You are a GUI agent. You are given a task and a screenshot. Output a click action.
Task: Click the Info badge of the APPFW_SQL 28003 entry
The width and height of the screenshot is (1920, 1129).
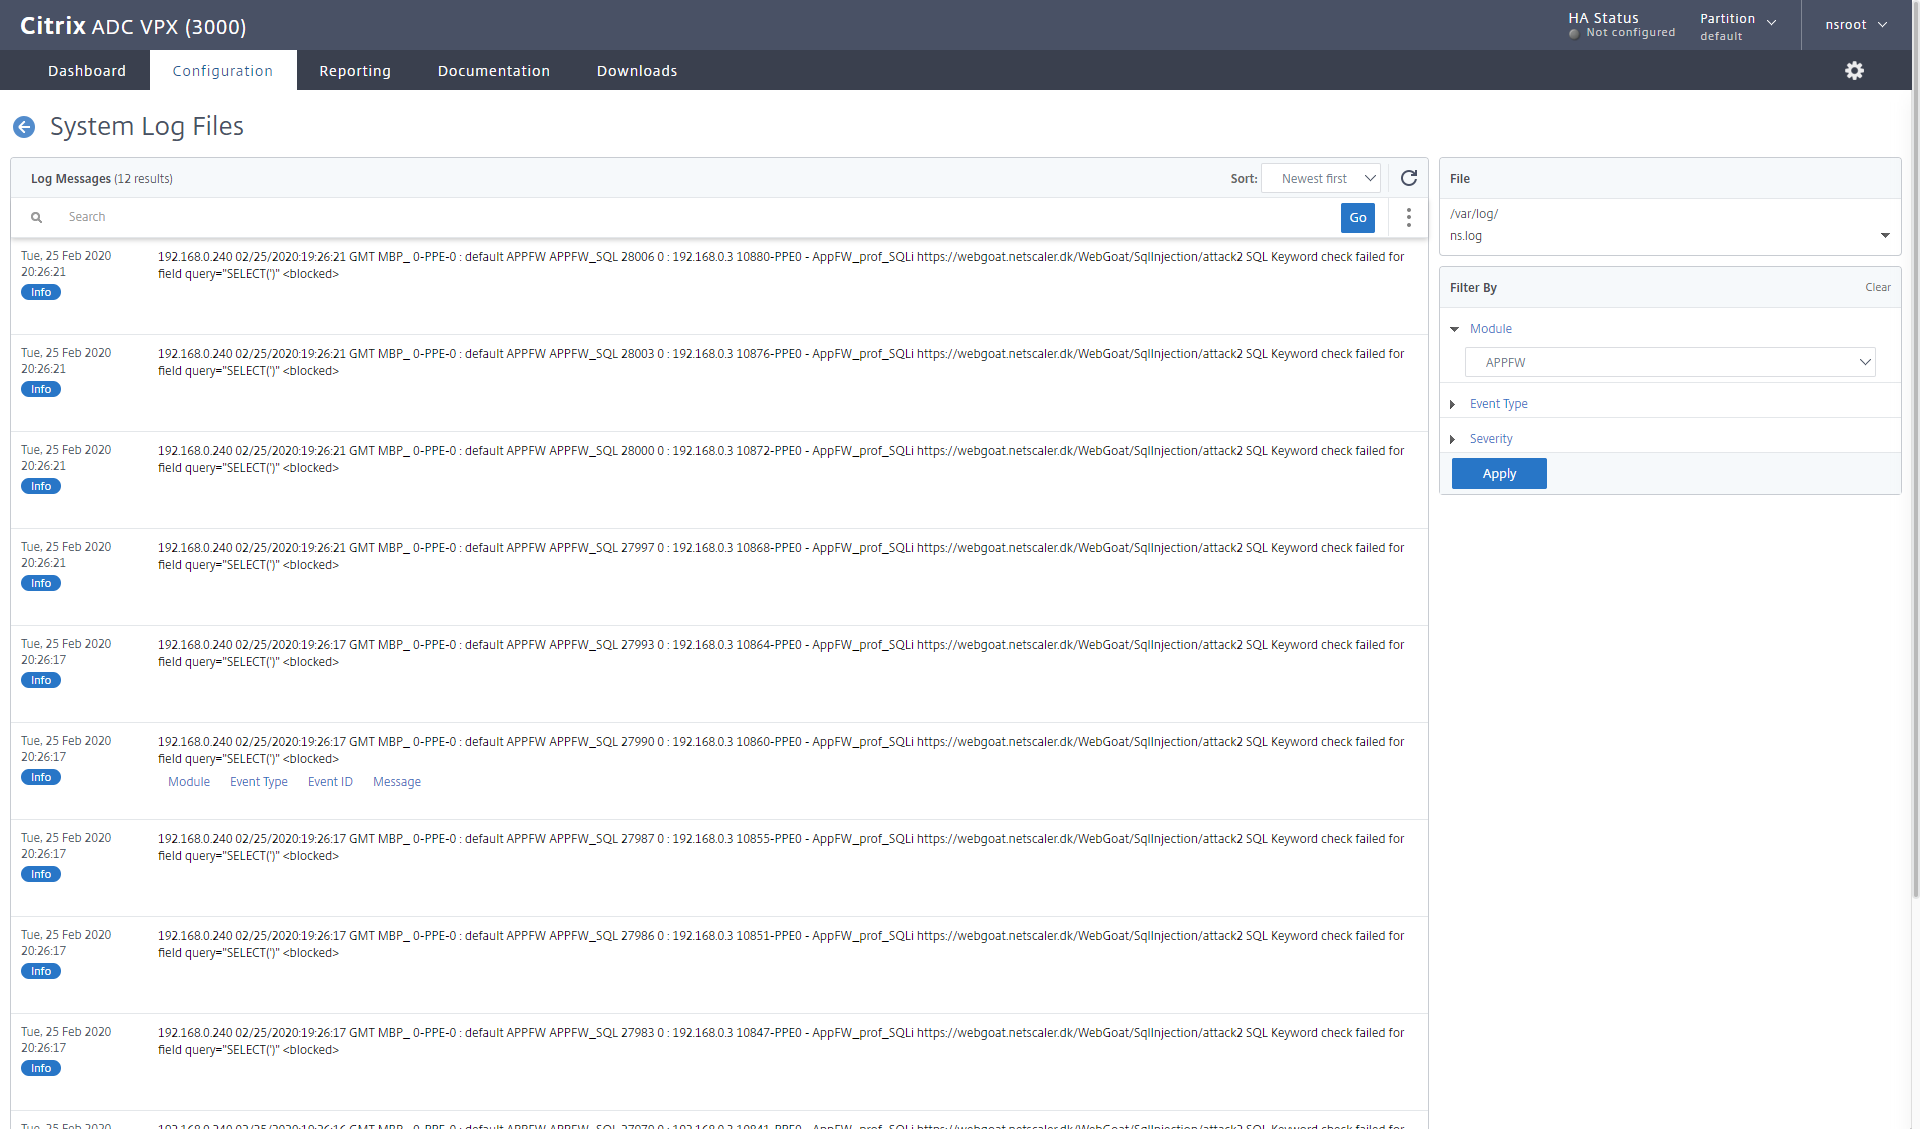41,389
